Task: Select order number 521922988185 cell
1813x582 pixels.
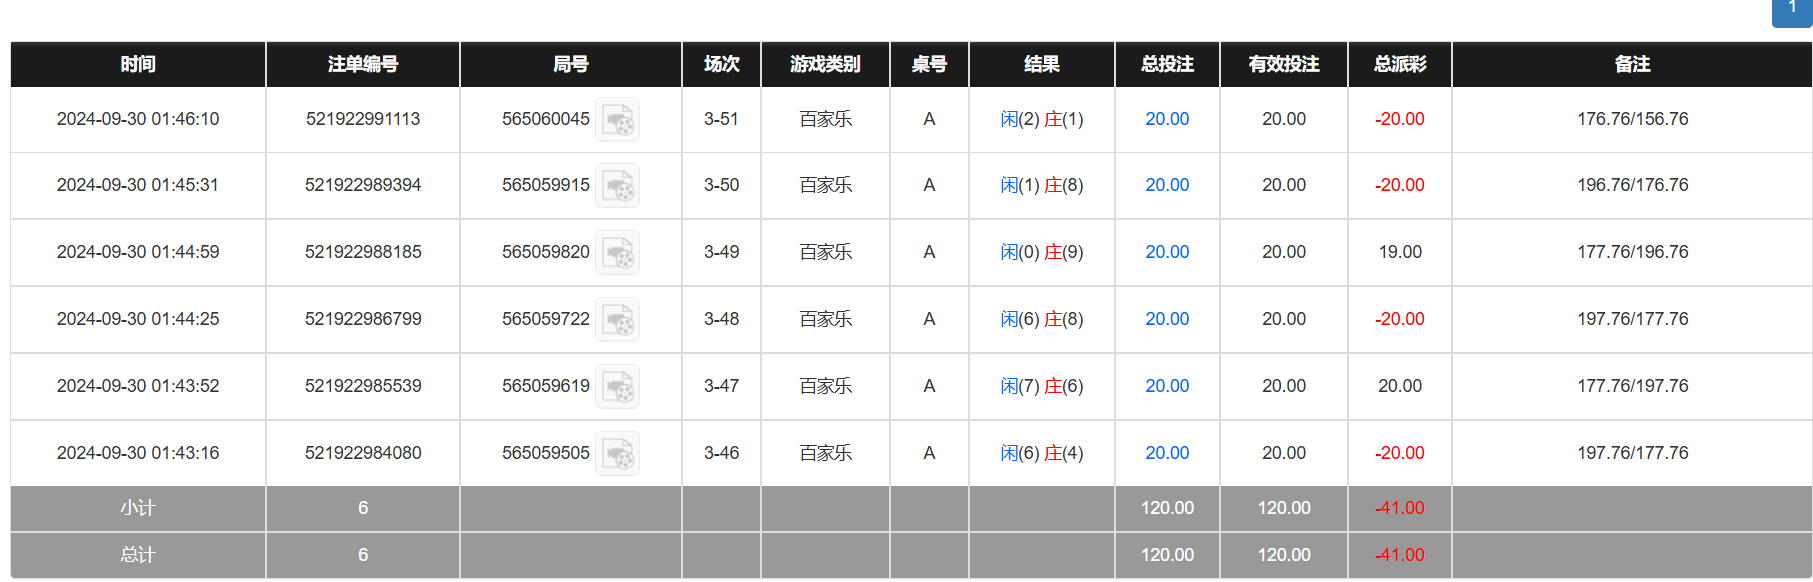Action: point(363,252)
